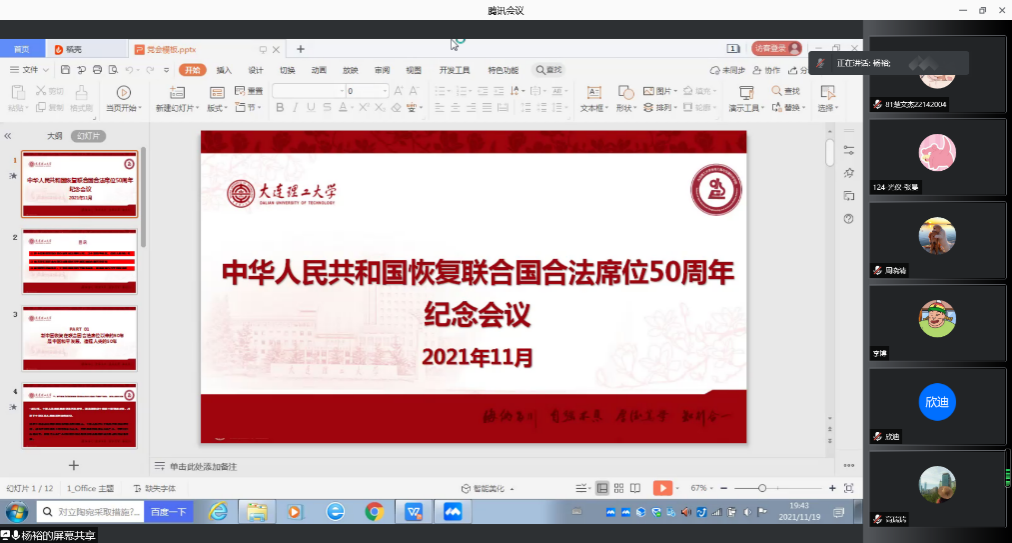Open the Insert (插入) ribbon tab
The width and height of the screenshot is (1012, 543).
pyautogui.click(x=224, y=70)
